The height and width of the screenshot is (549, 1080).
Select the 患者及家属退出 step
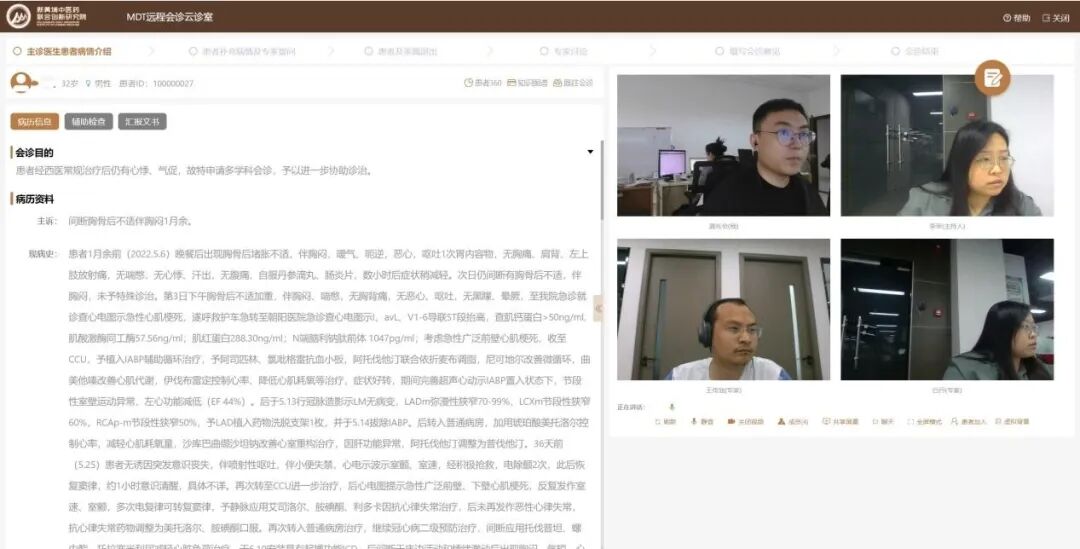pos(401,51)
